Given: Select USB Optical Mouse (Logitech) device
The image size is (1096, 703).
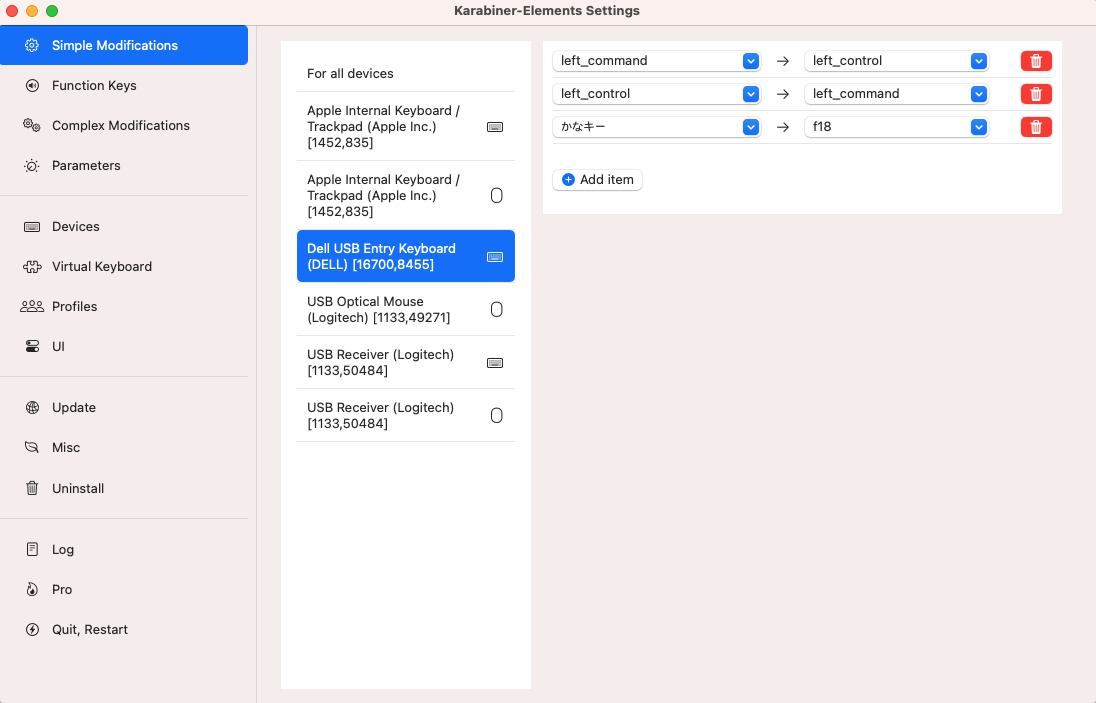Looking at the screenshot, I should [405, 310].
